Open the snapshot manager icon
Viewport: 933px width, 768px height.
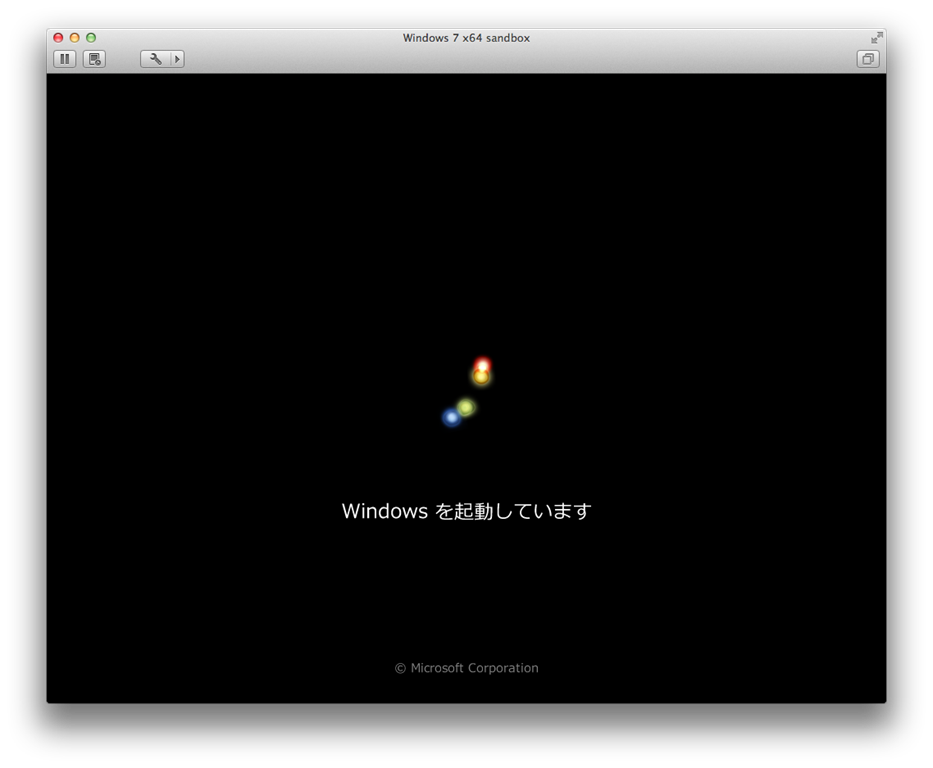tap(94, 59)
